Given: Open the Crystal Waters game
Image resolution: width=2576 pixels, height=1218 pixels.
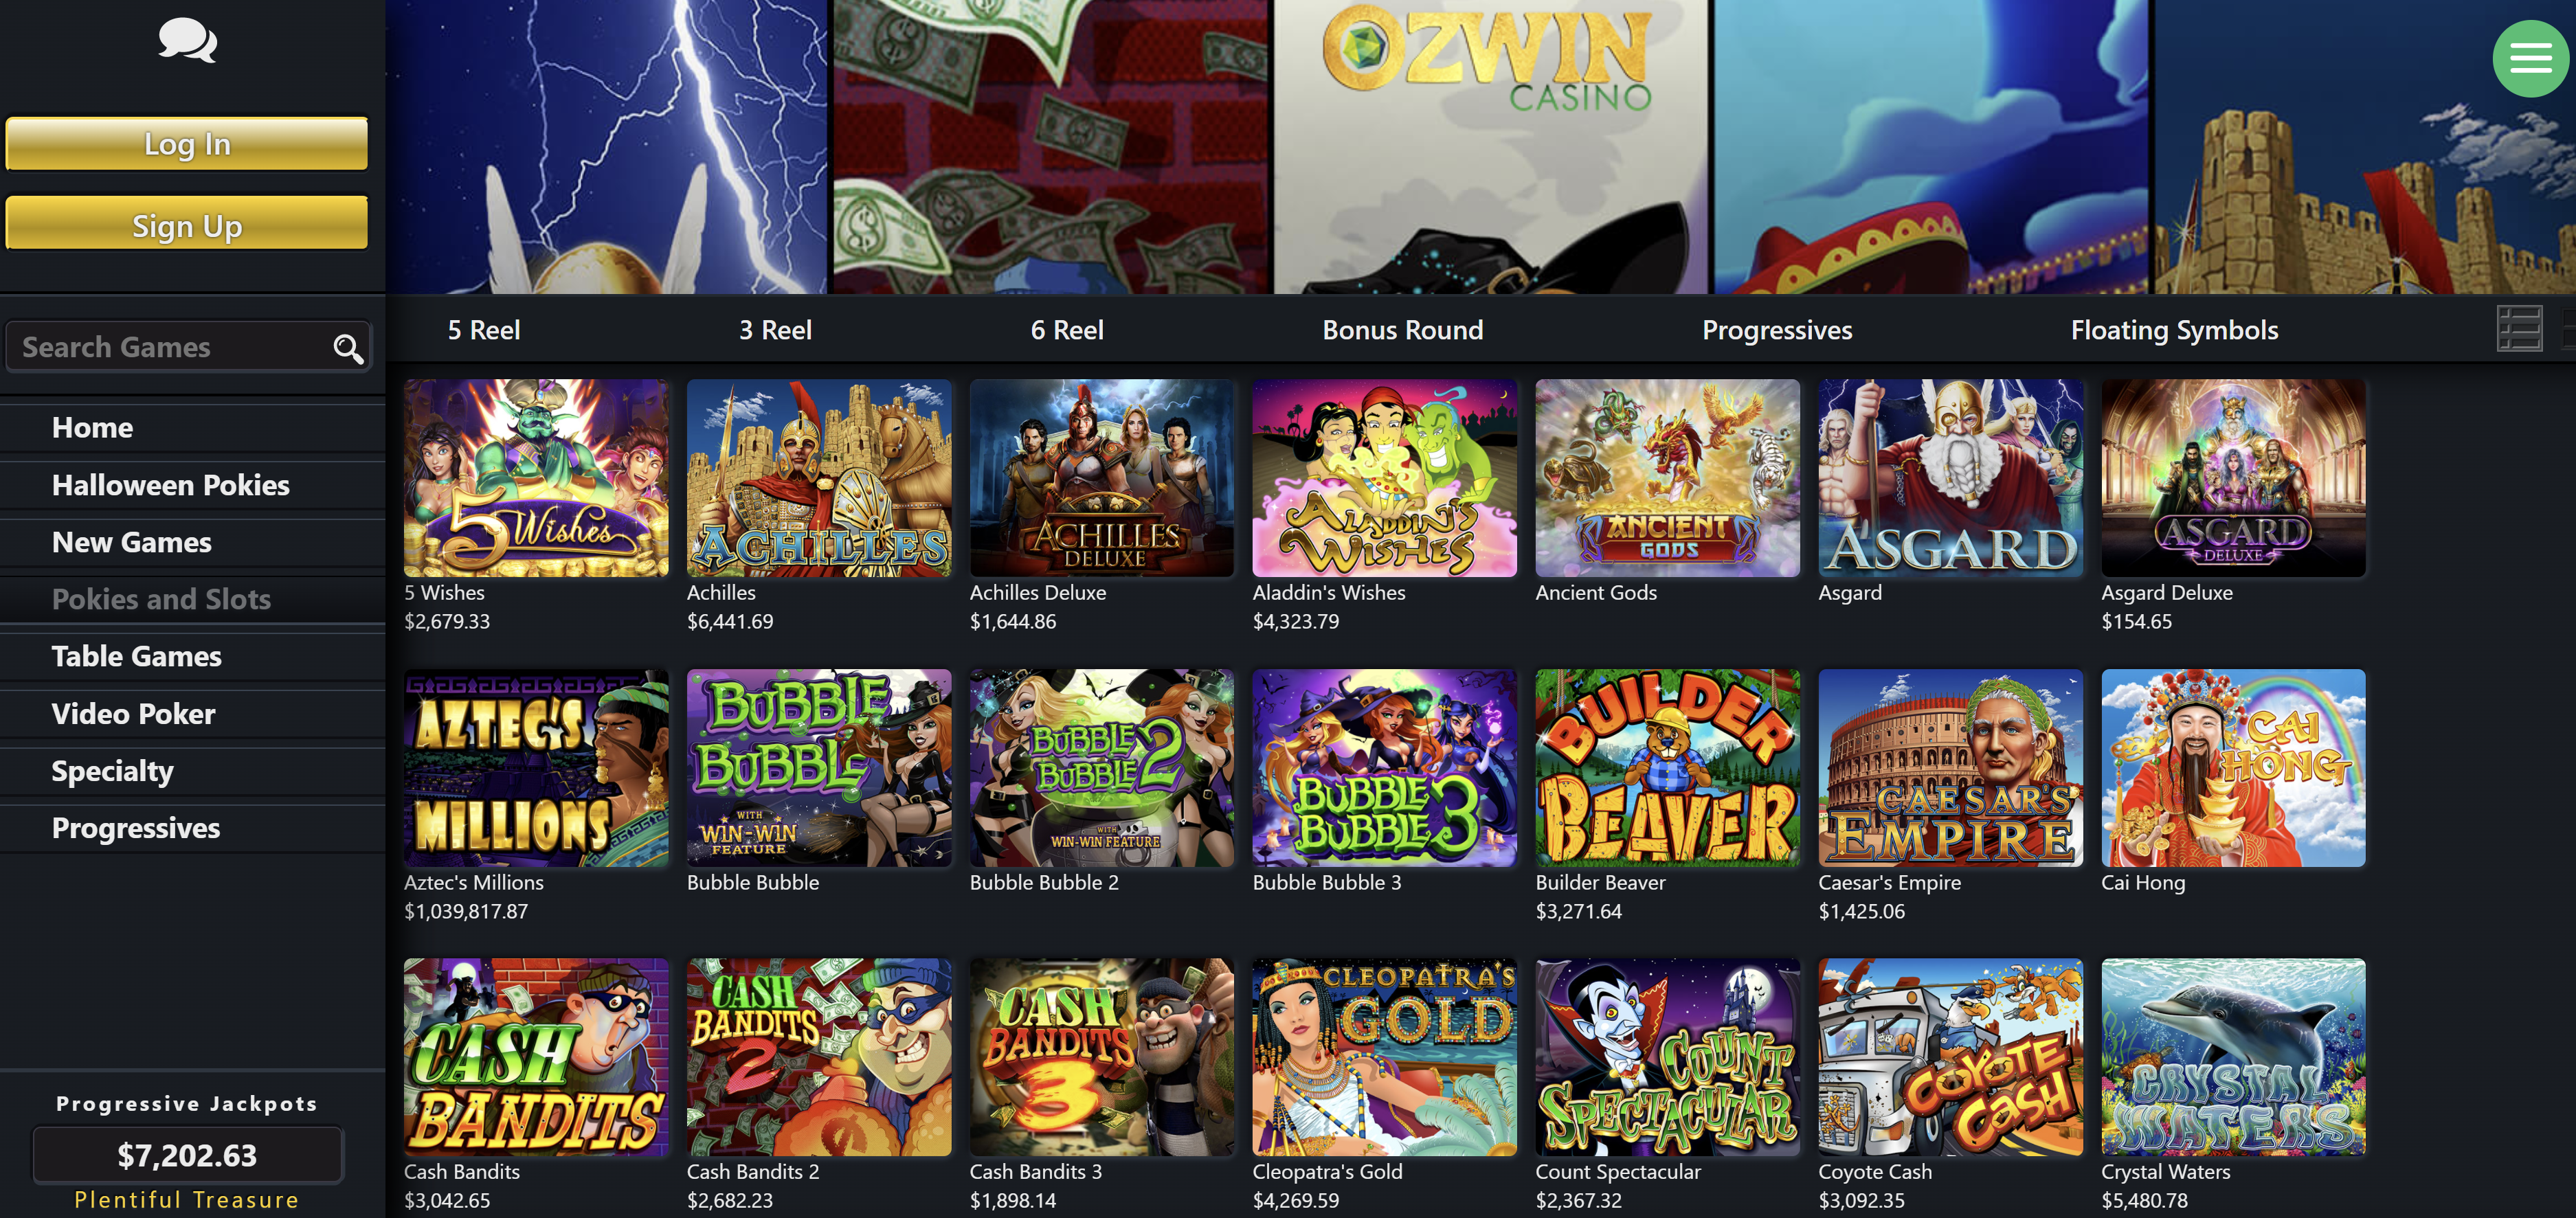Looking at the screenshot, I should pos(2233,1057).
